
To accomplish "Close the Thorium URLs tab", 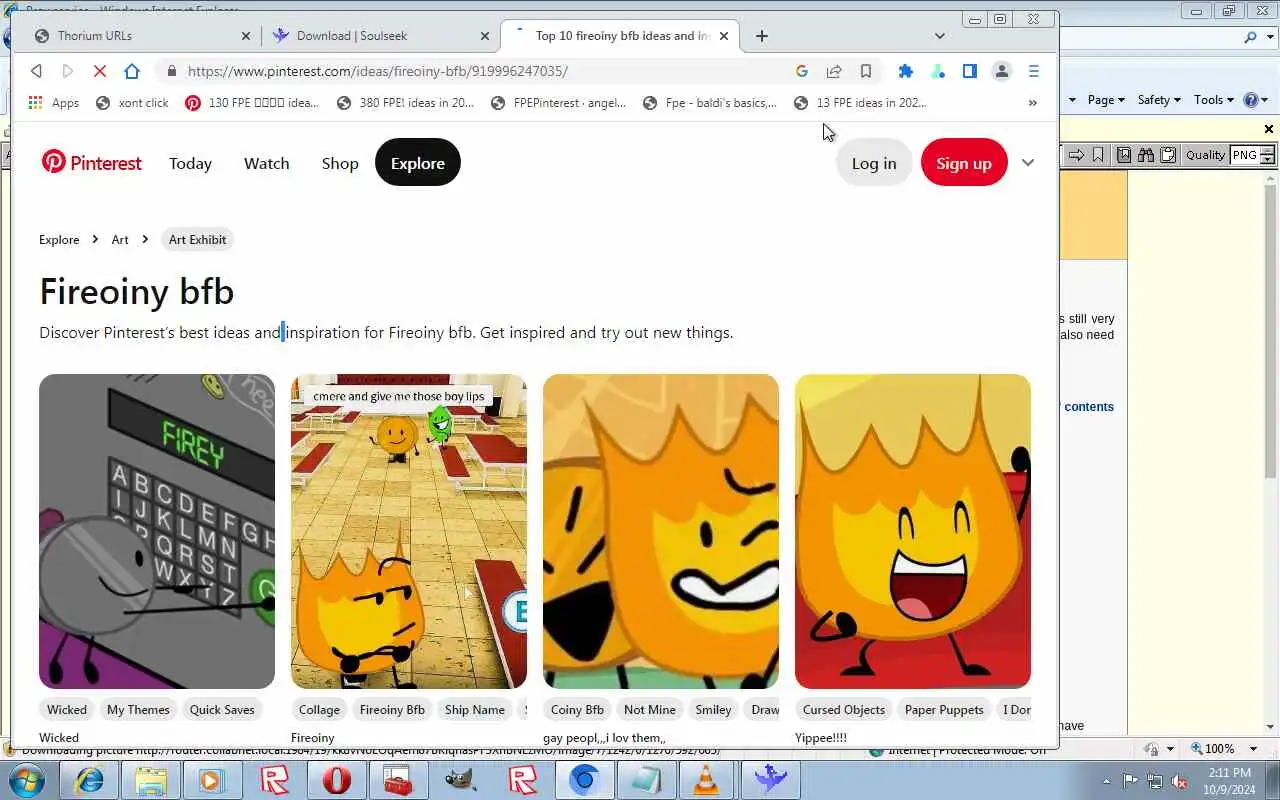I will pos(246,36).
